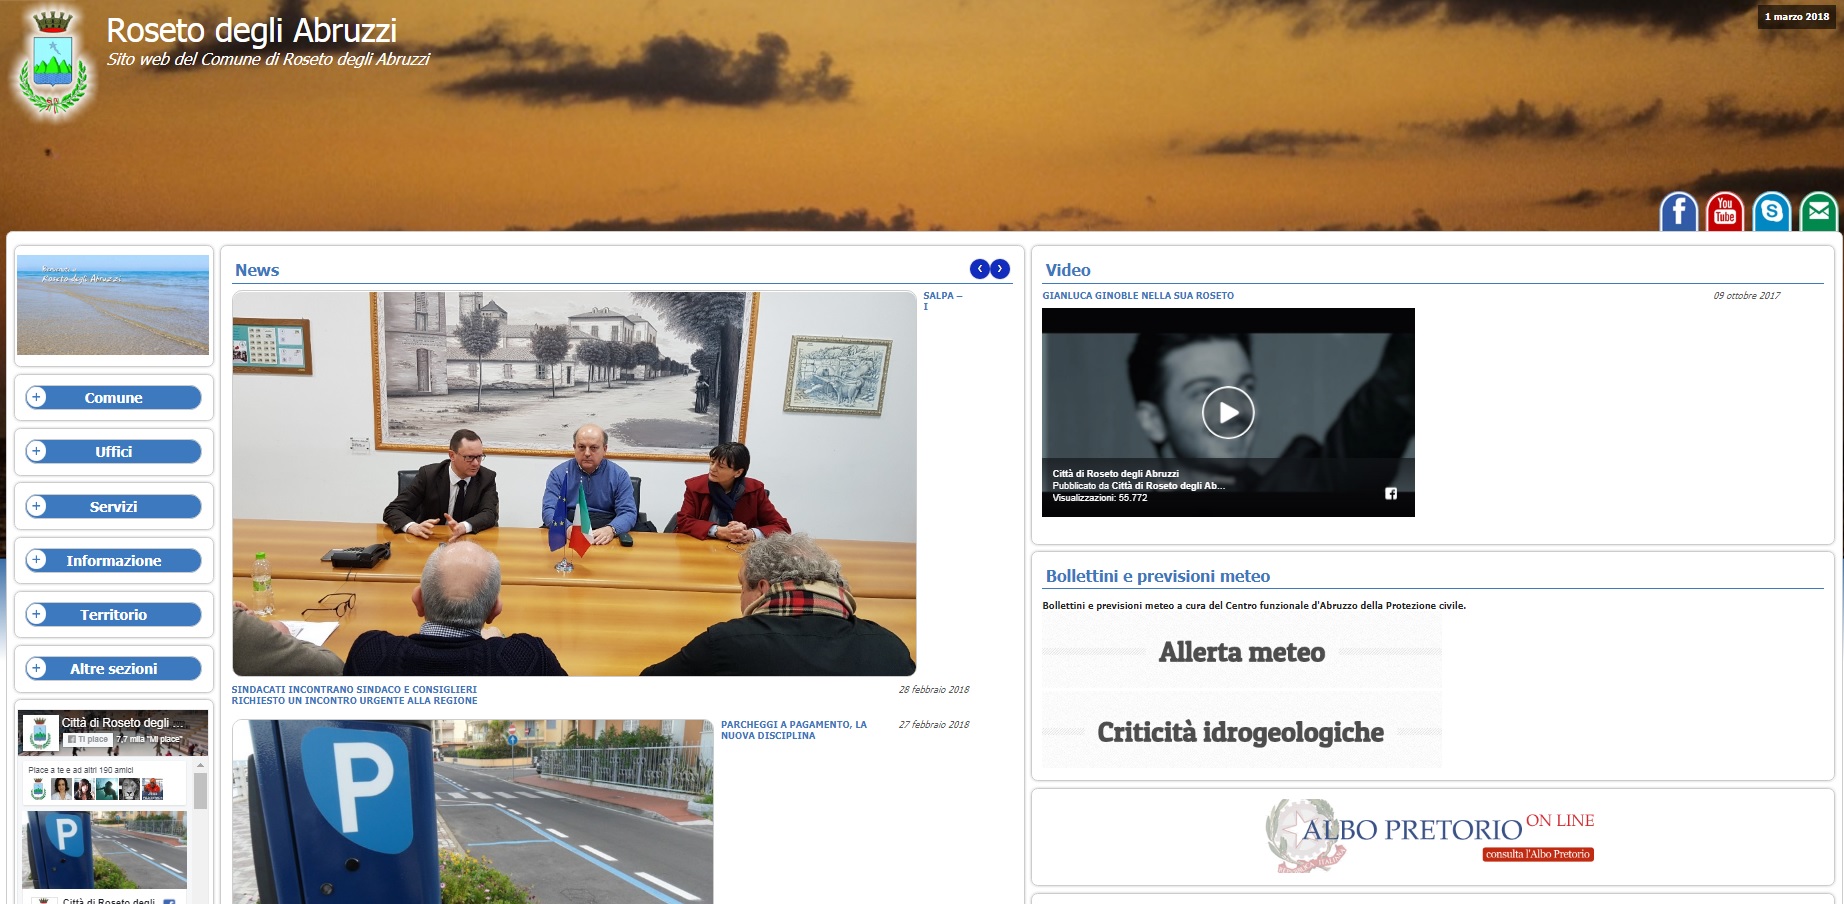
Task: Open the Territorio menu item
Action: coord(114,615)
